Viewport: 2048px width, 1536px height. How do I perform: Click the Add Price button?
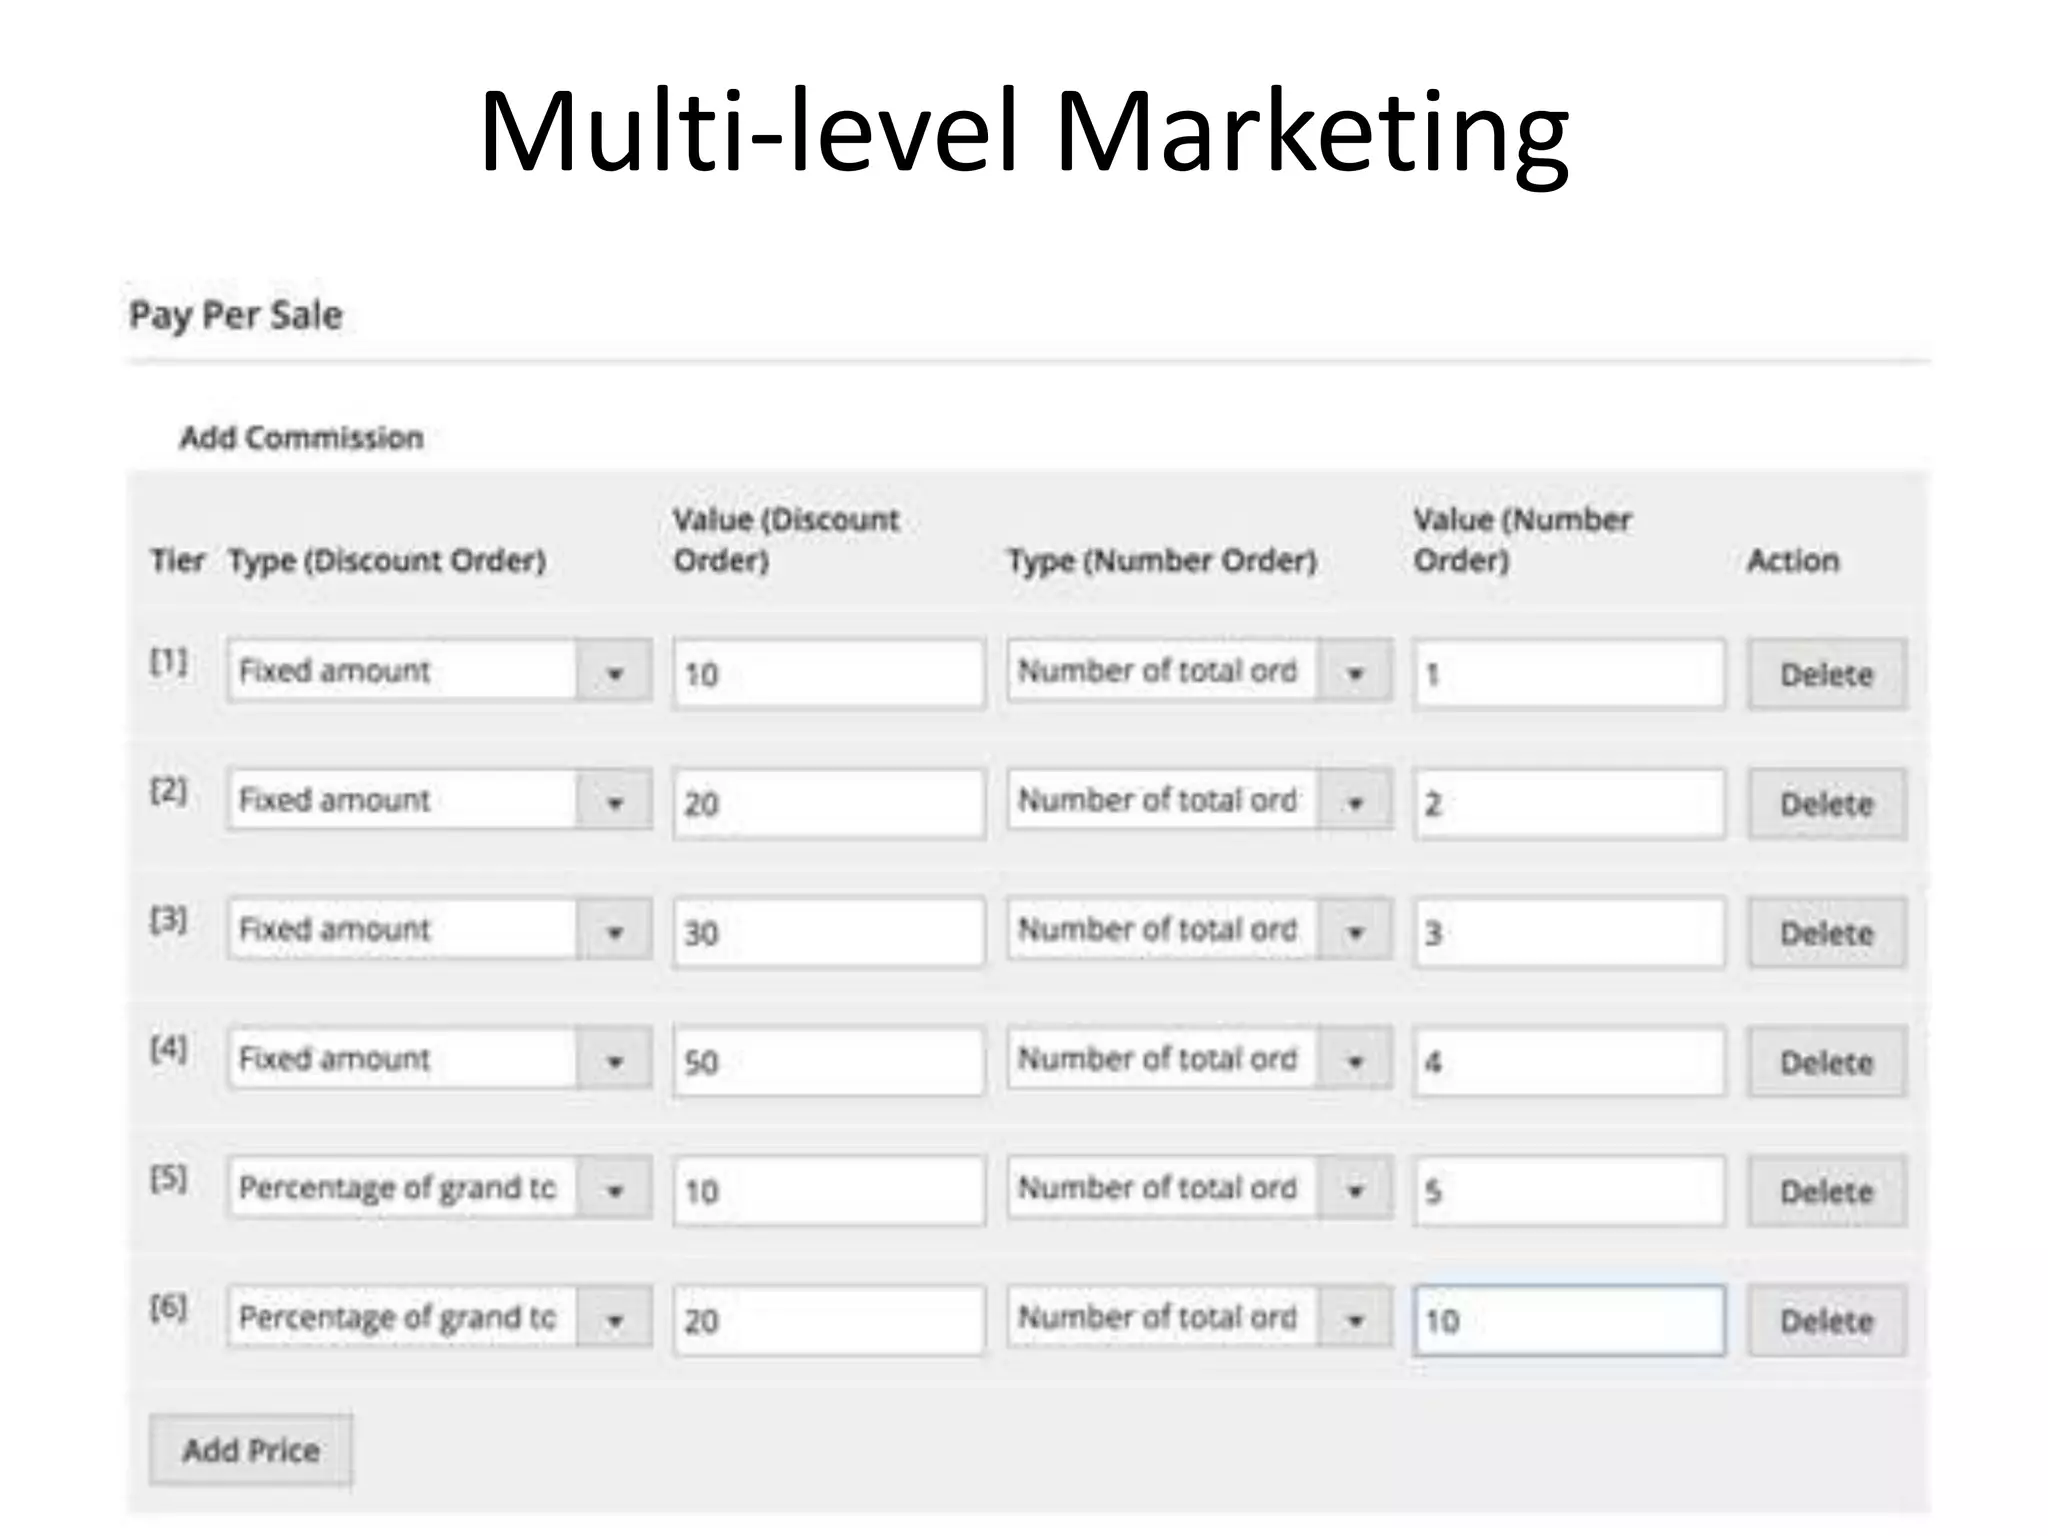click(251, 1450)
